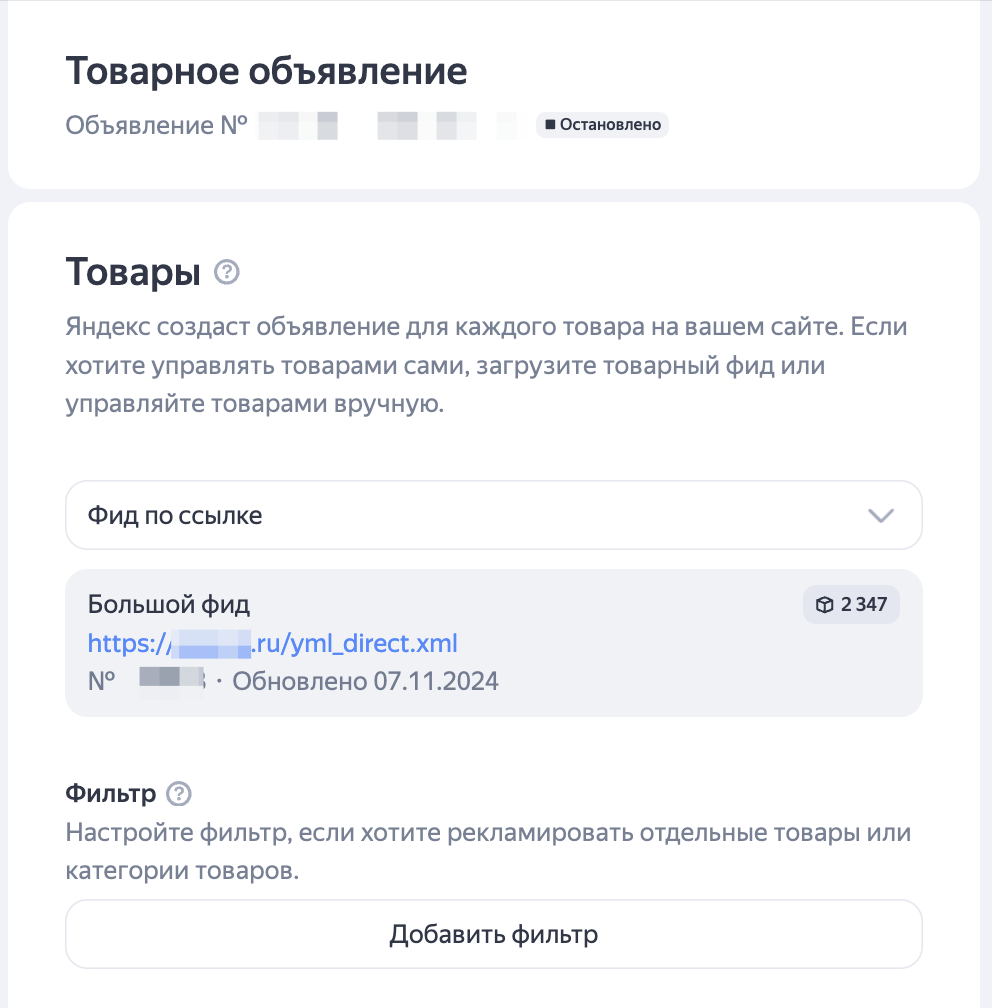Open the help tooltip next to Товары
Screen dimensions: 992x1008
click(226, 272)
